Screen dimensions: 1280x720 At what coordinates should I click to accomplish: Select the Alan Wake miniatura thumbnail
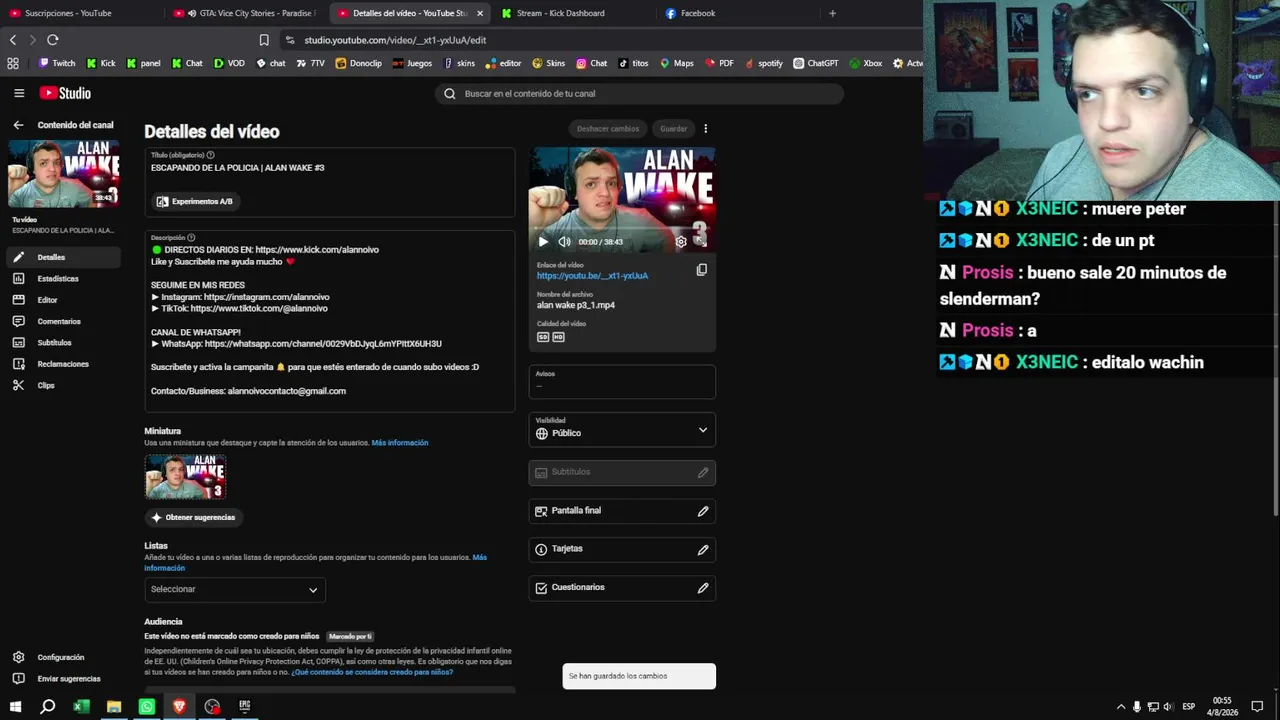click(185, 477)
